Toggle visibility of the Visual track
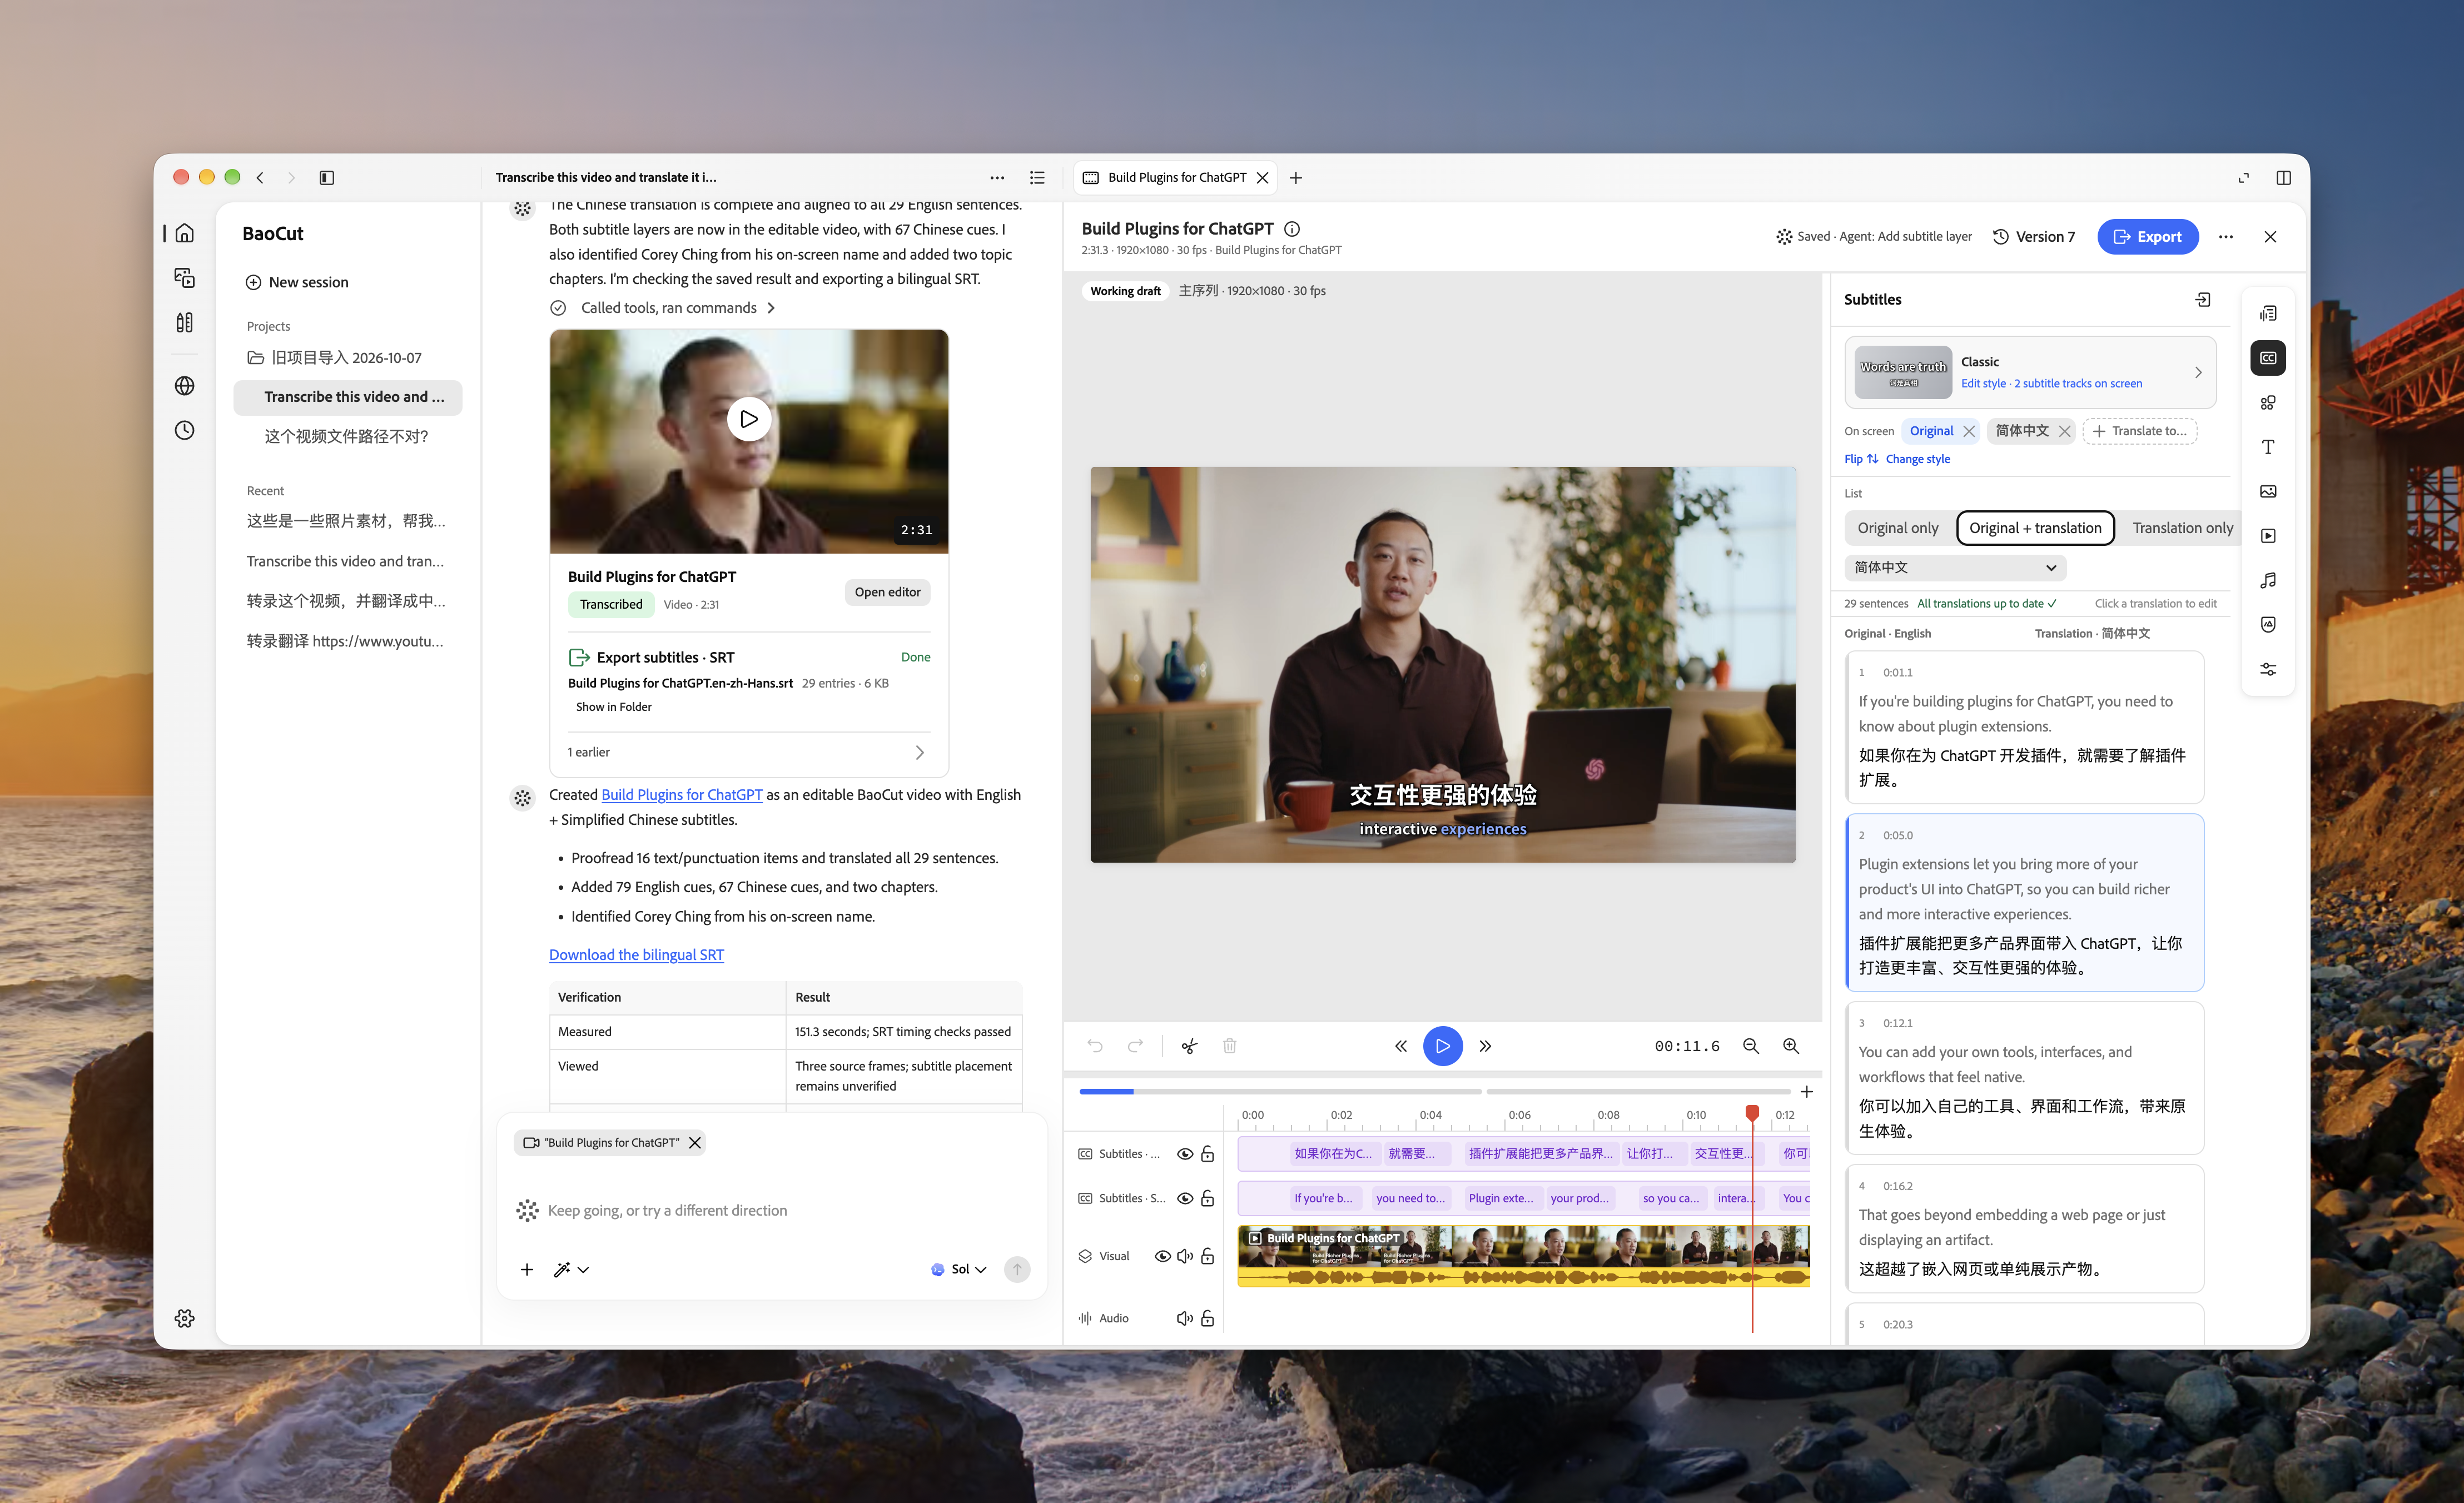The height and width of the screenshot is (1503, 2464). (1162, 1256)
